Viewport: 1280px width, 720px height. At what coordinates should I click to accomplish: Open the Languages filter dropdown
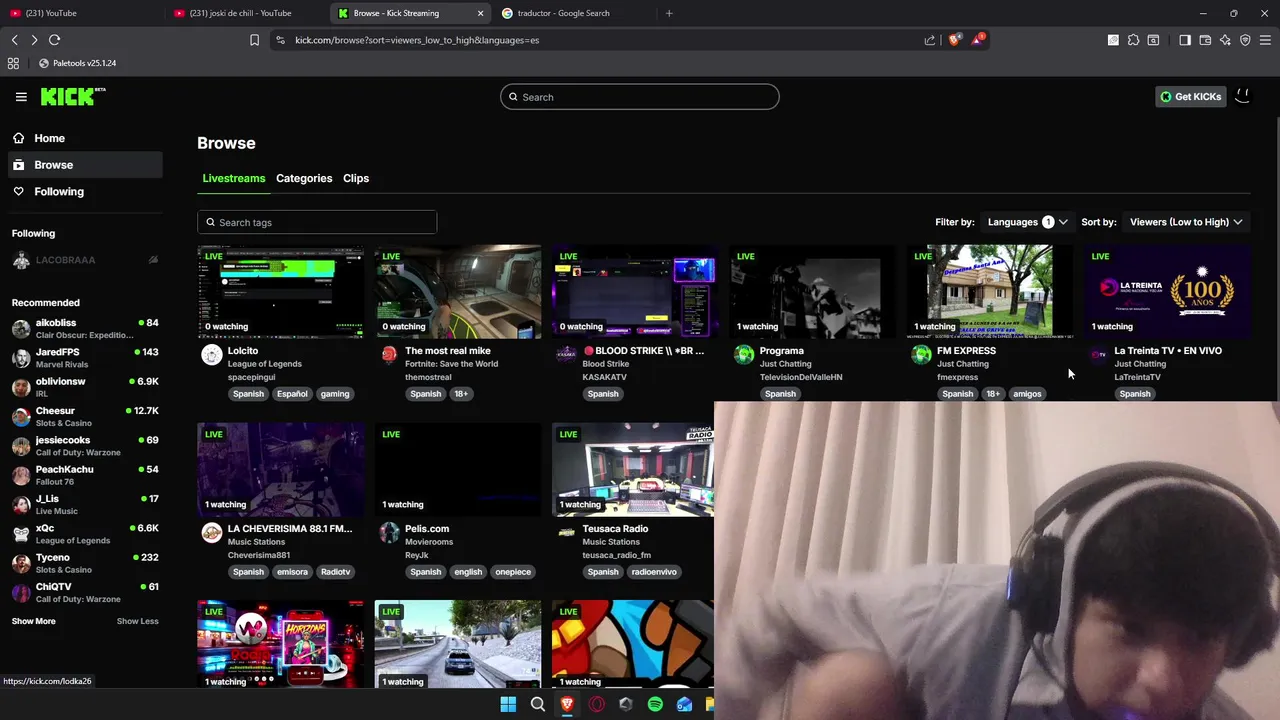(1027, 222)
